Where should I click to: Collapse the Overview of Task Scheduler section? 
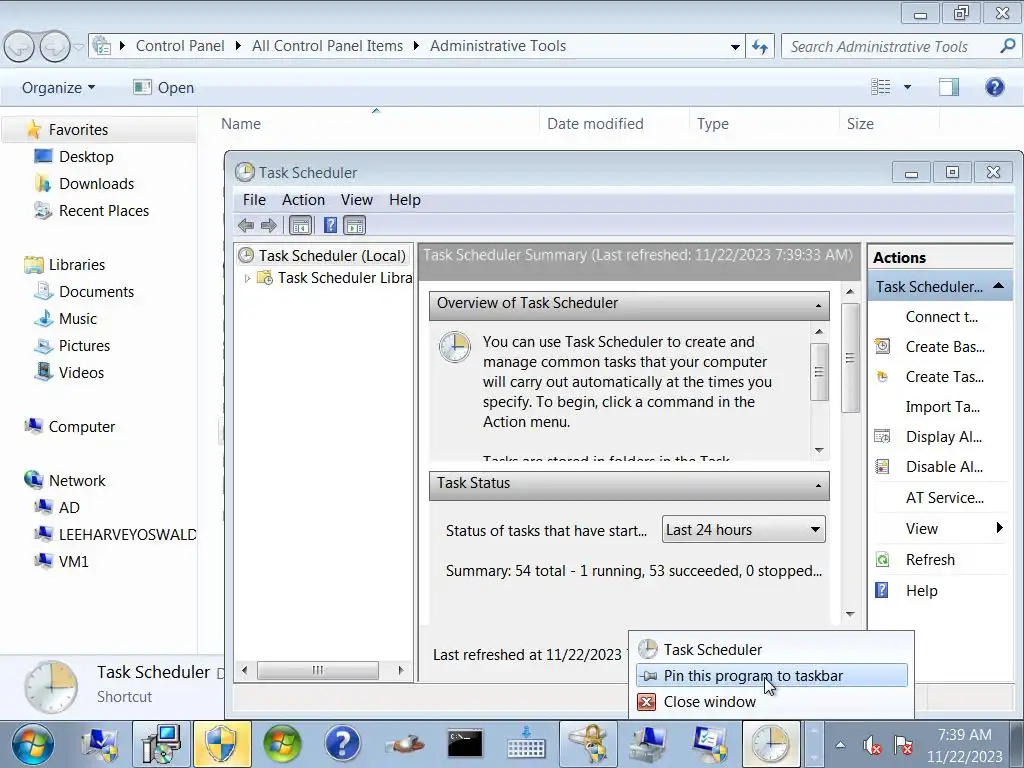click(818, 305)
